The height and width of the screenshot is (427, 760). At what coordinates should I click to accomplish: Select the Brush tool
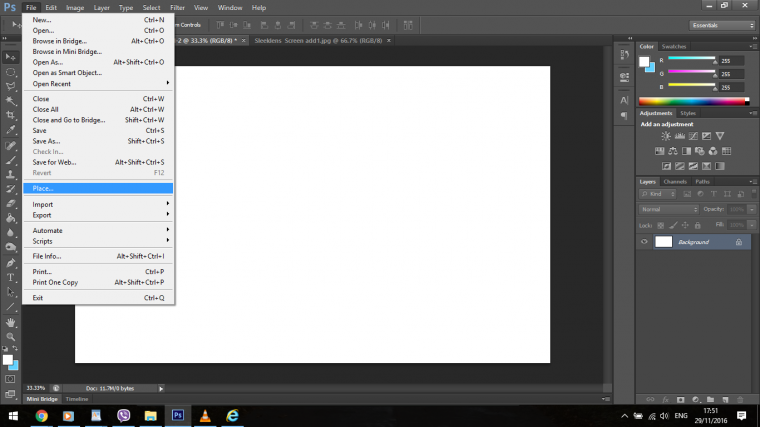11,160
